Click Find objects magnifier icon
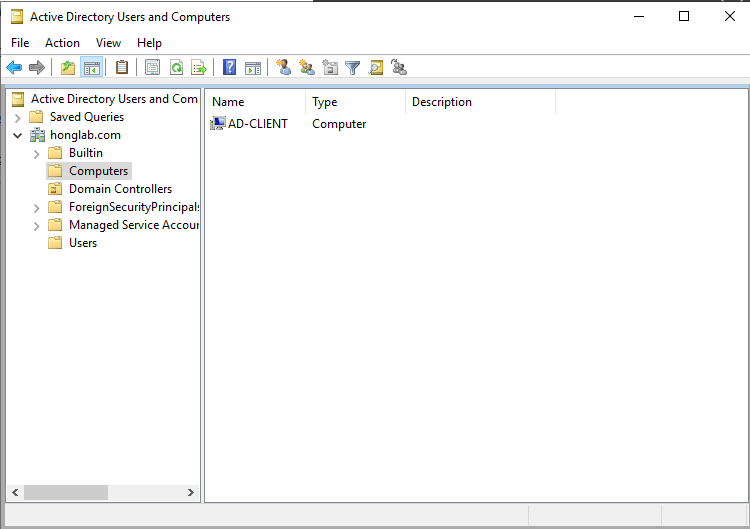The width and height of the screenshot is (750, 529). [x=376, y=67]
